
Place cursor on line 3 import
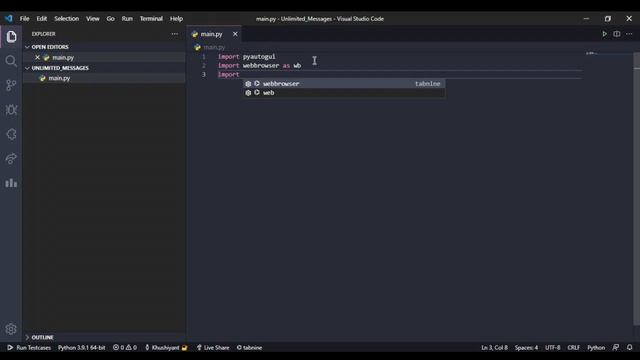tap(229, 74)
